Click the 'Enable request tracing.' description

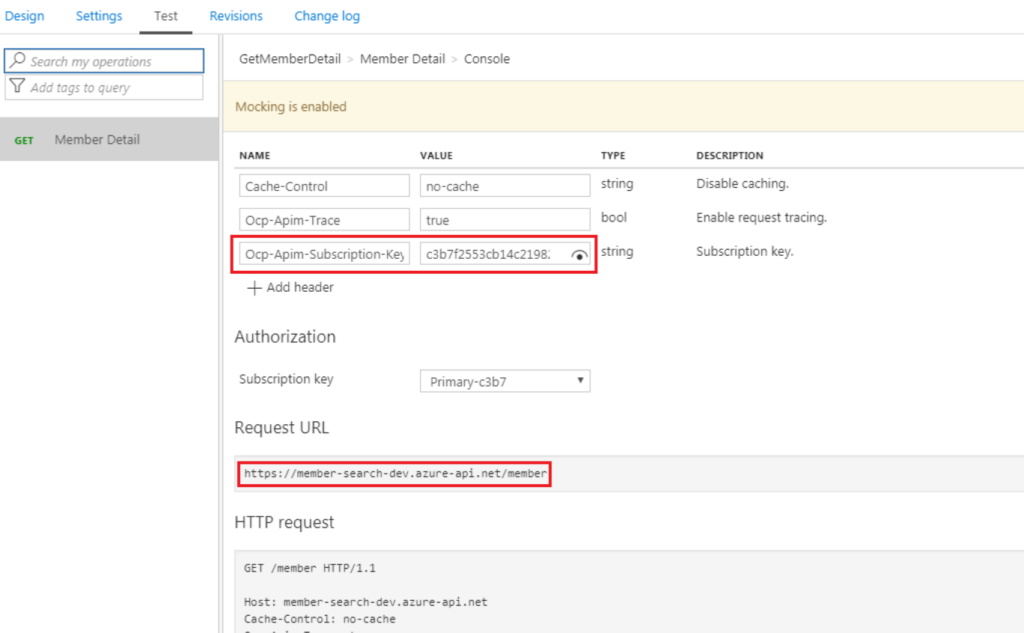coord(761,218)
